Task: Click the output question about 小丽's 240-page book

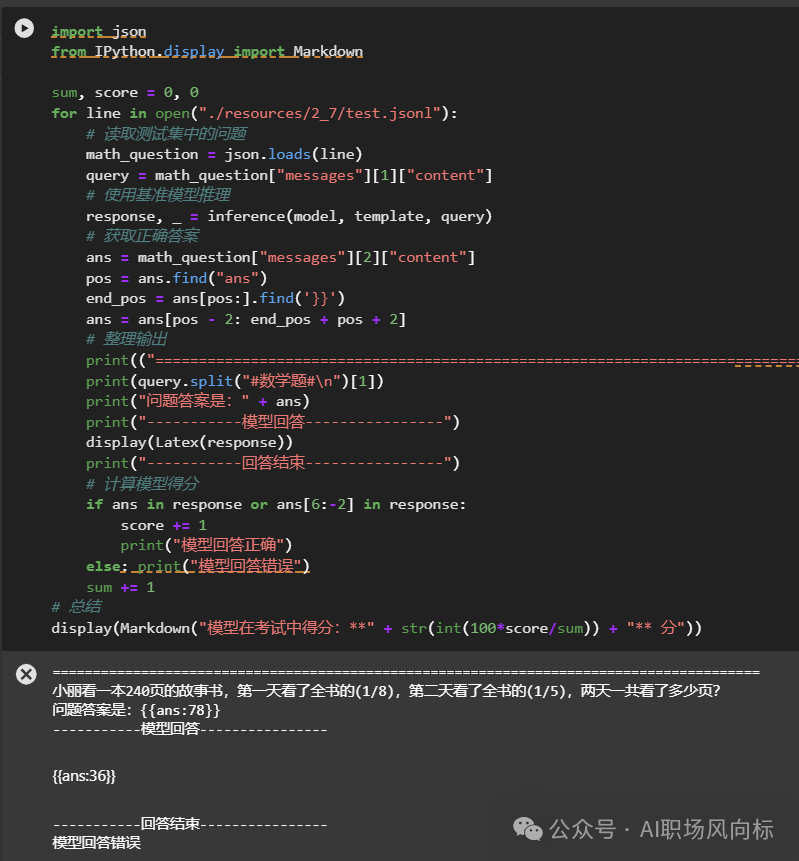Action: tap(386, 691)
